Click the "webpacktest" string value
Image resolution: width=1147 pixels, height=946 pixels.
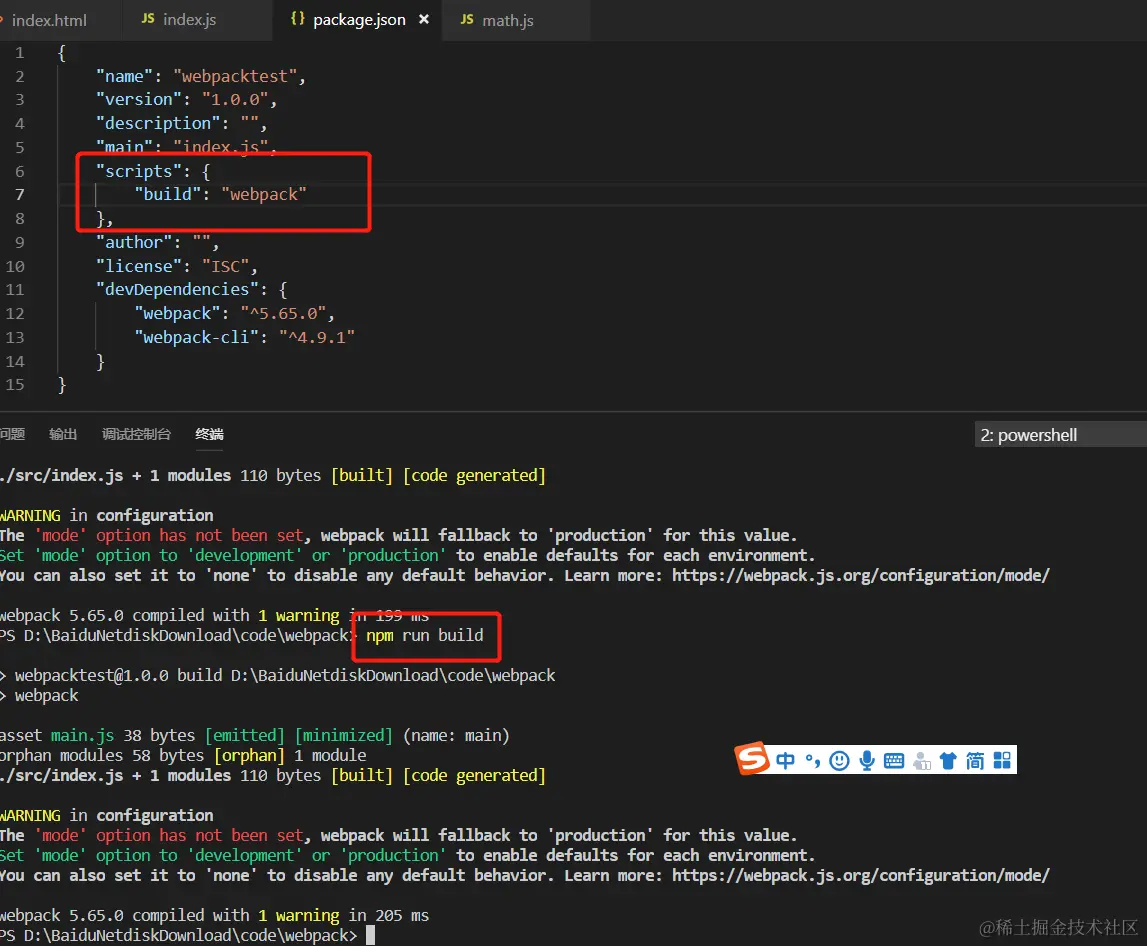point(235,76)
